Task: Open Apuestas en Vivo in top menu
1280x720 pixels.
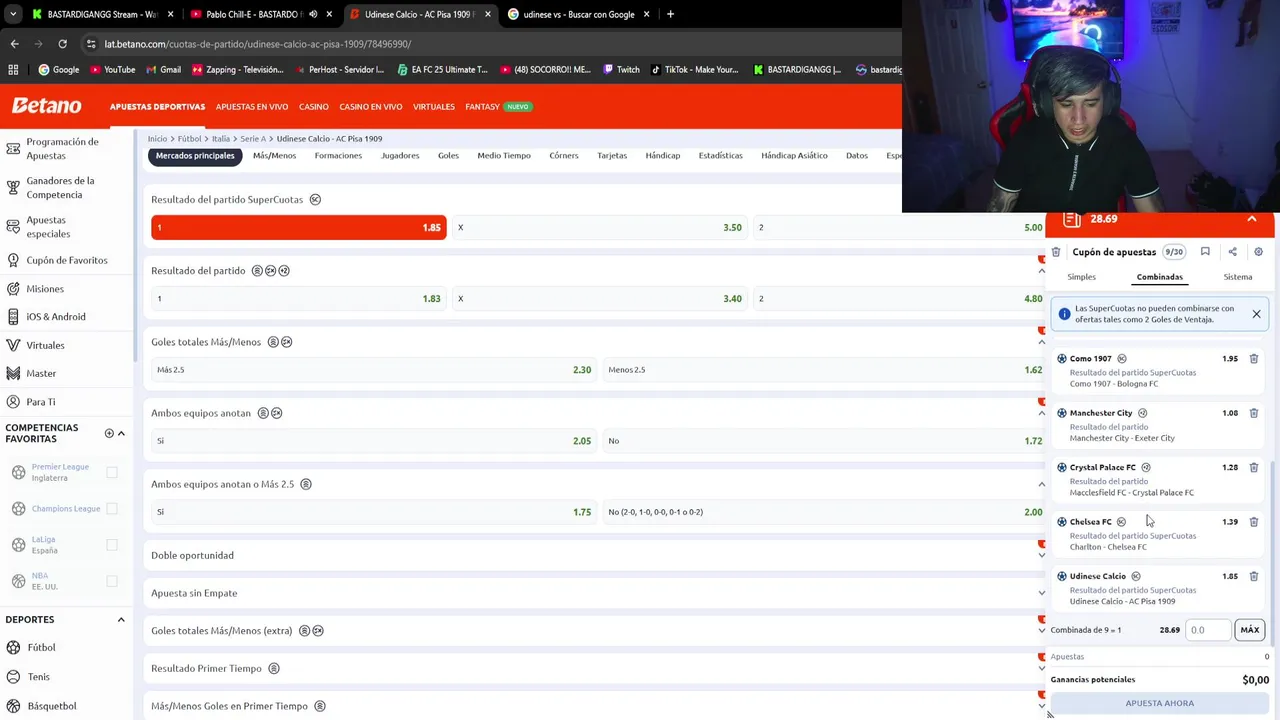Action: (x=252, y=107)
